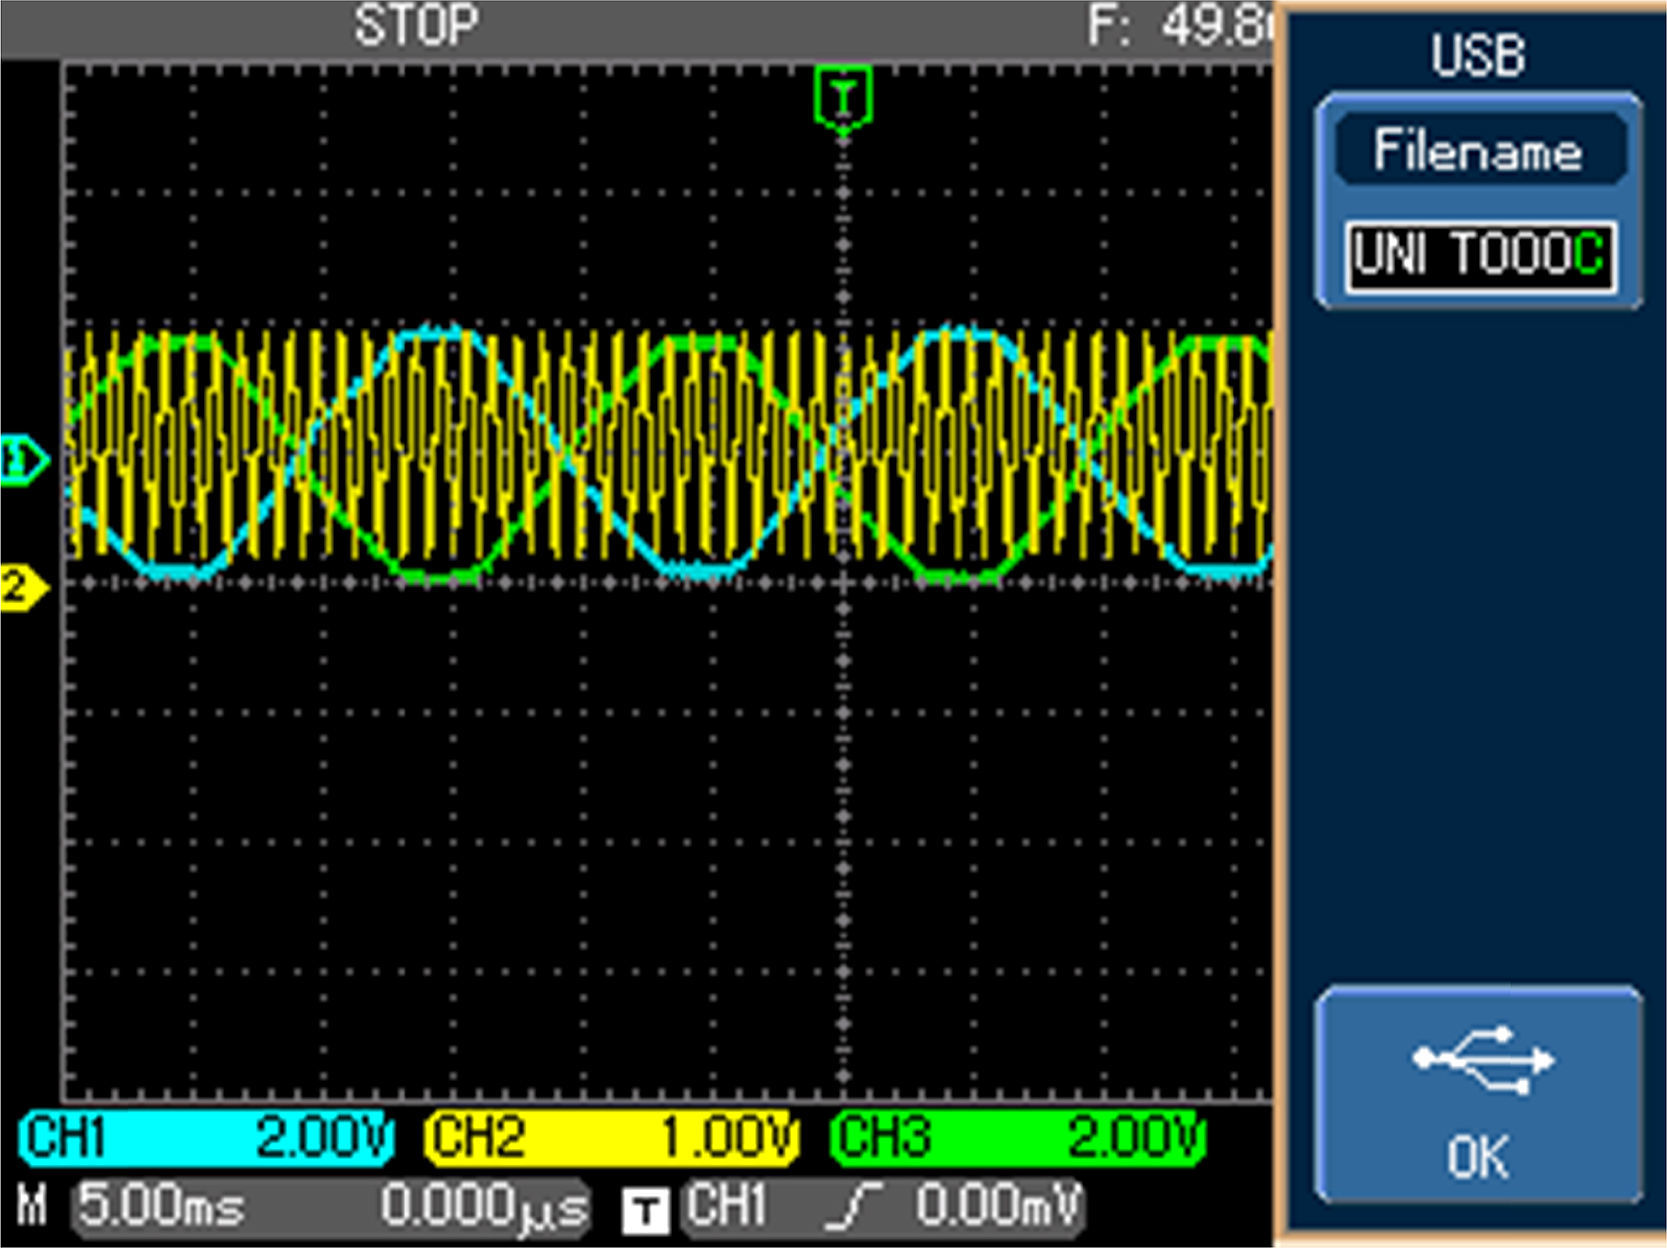Click the M timebase indicator letter
The image size is (1667, 1248).
[x=32, y=1206]
